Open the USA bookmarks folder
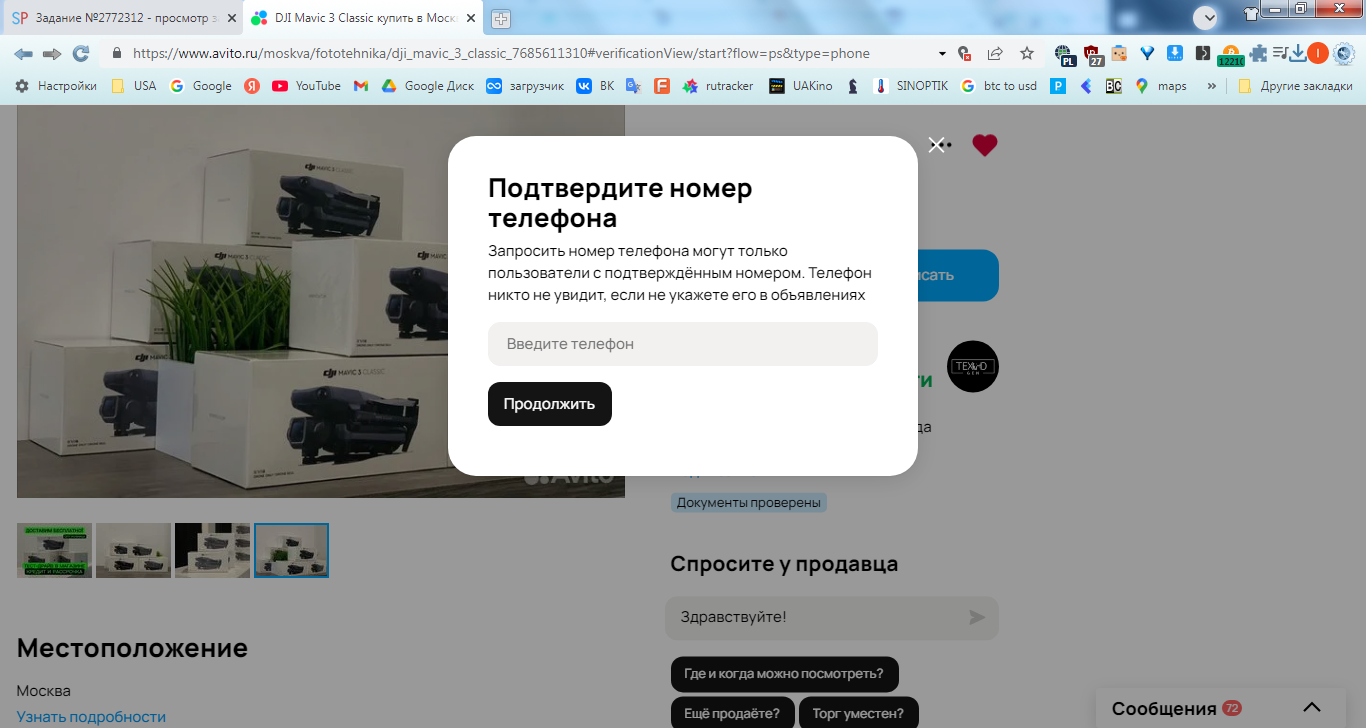1366x728 pixels. point(133,86)
